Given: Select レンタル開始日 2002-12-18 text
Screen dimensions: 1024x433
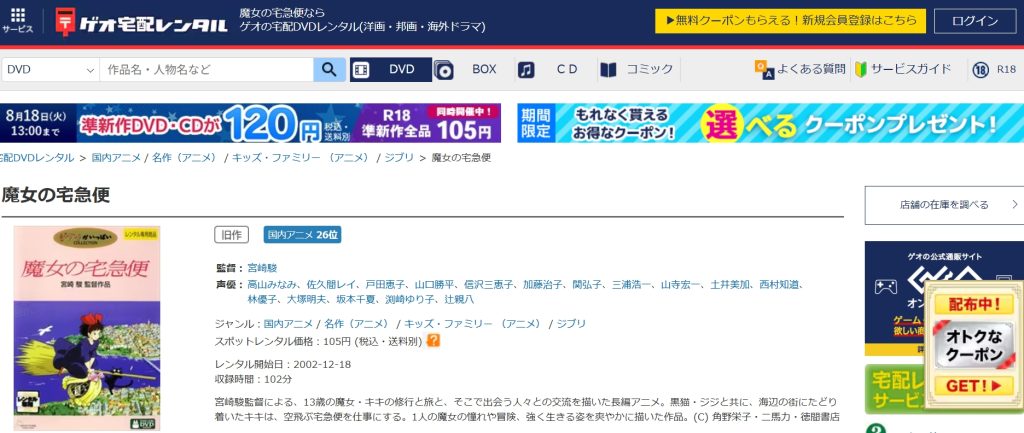Looking at the screenshot, I should (283, 364).
